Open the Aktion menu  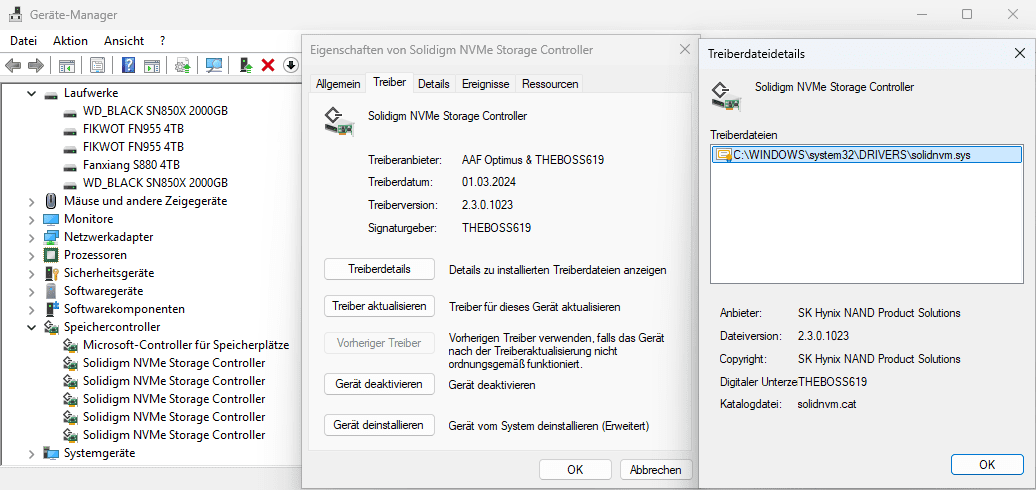pyautogui.click(x=70, y=41)
